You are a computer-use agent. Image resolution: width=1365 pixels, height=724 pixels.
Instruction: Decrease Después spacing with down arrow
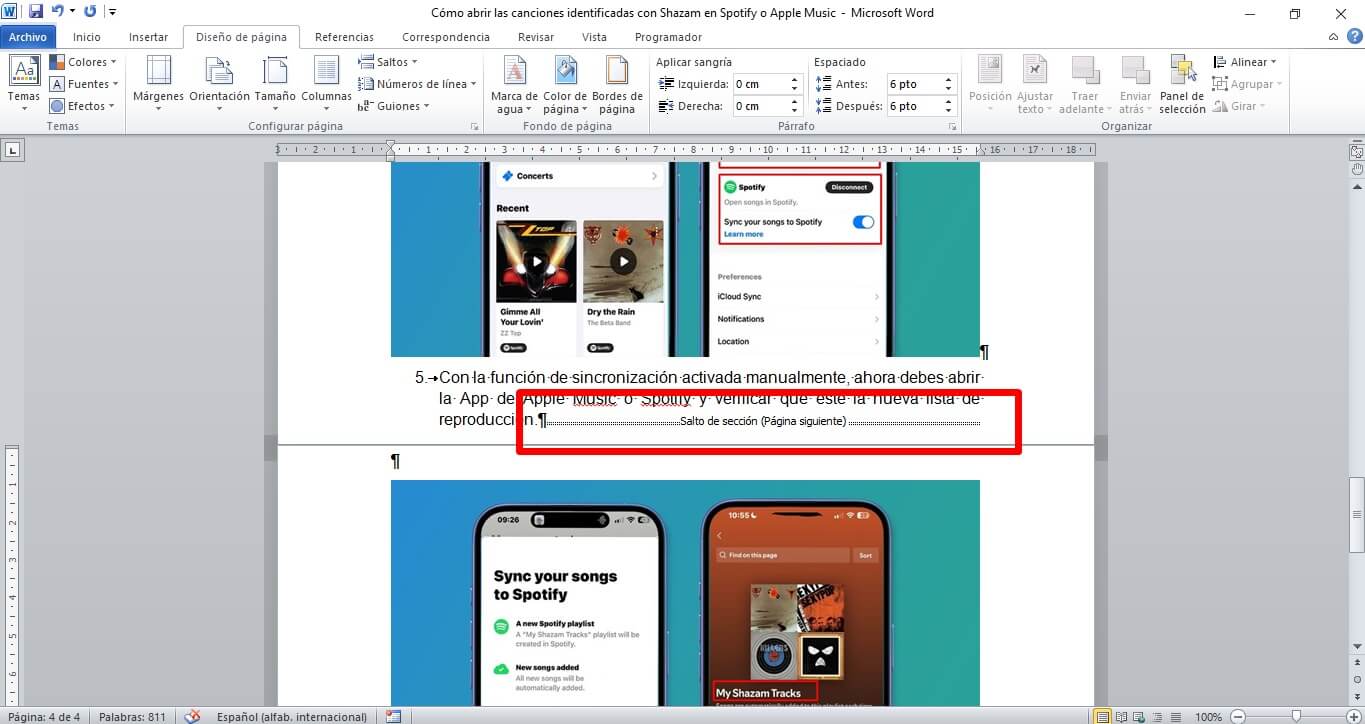(950, 111)
